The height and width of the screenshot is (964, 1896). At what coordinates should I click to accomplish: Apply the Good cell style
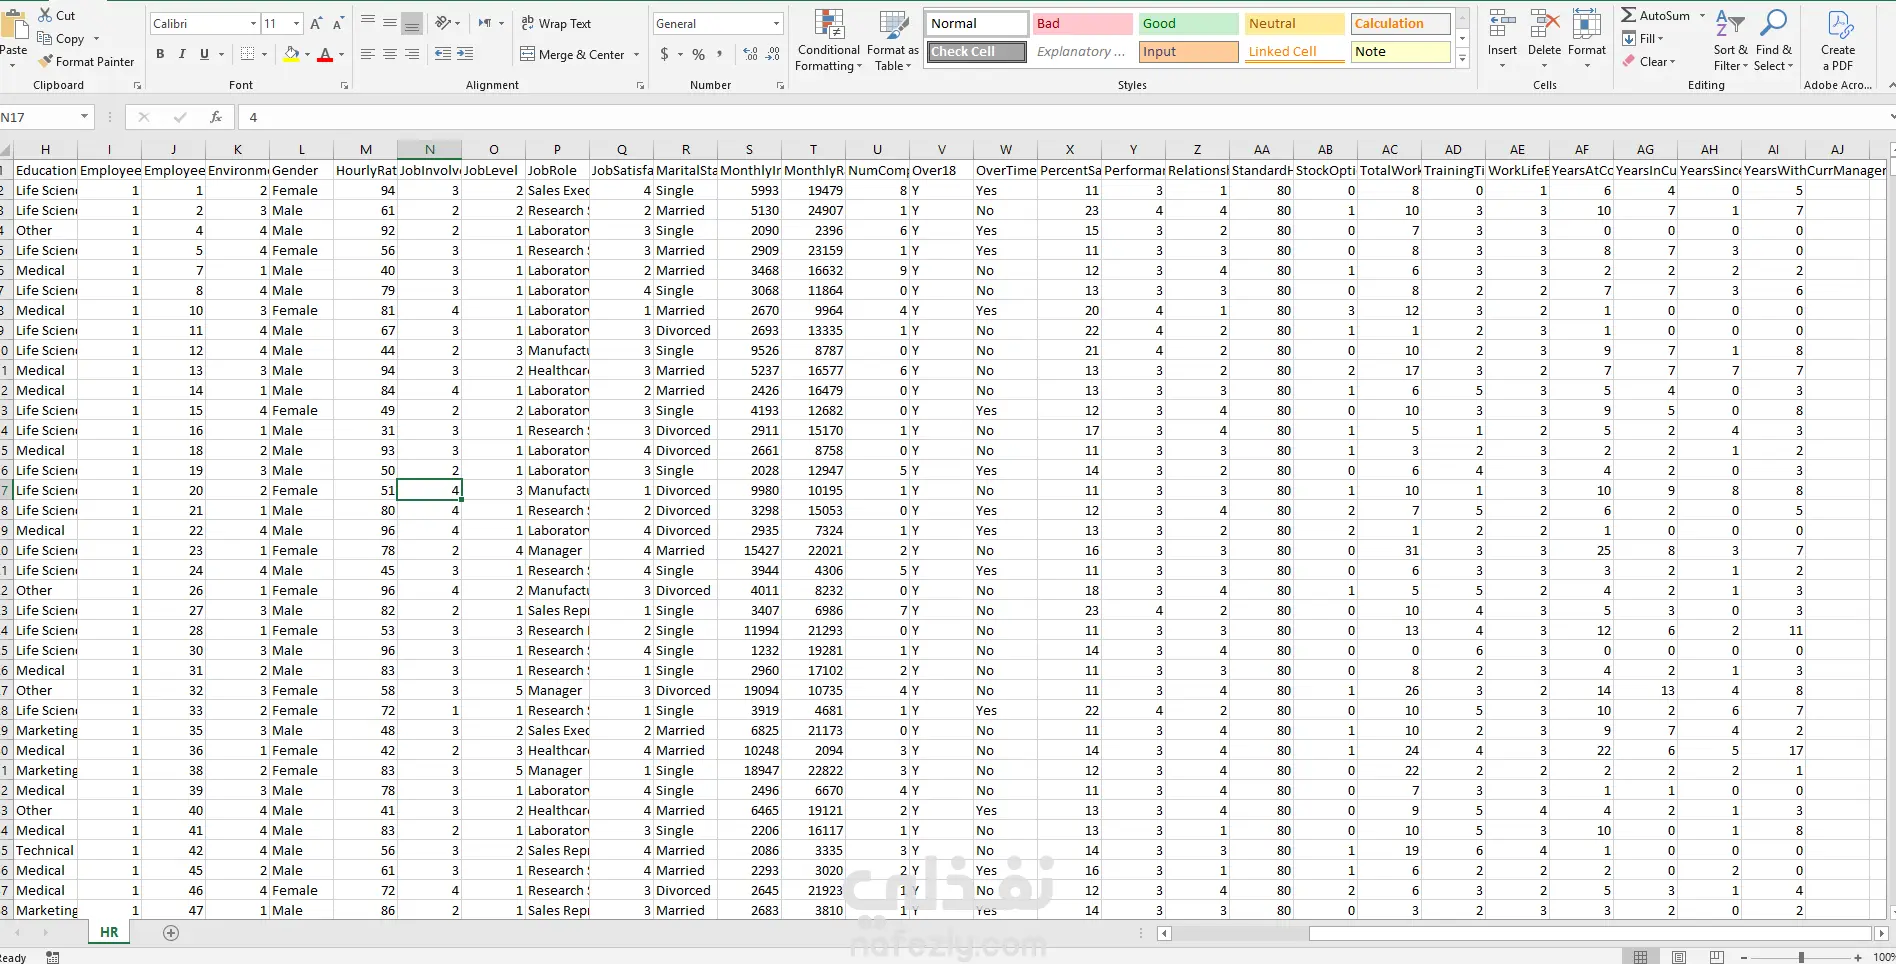[x=1188, y=23]
